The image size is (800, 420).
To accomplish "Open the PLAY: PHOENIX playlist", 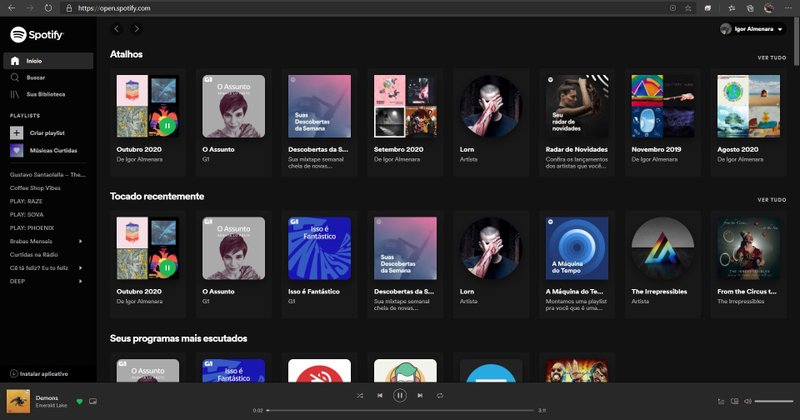I will [x=32, y=228].
